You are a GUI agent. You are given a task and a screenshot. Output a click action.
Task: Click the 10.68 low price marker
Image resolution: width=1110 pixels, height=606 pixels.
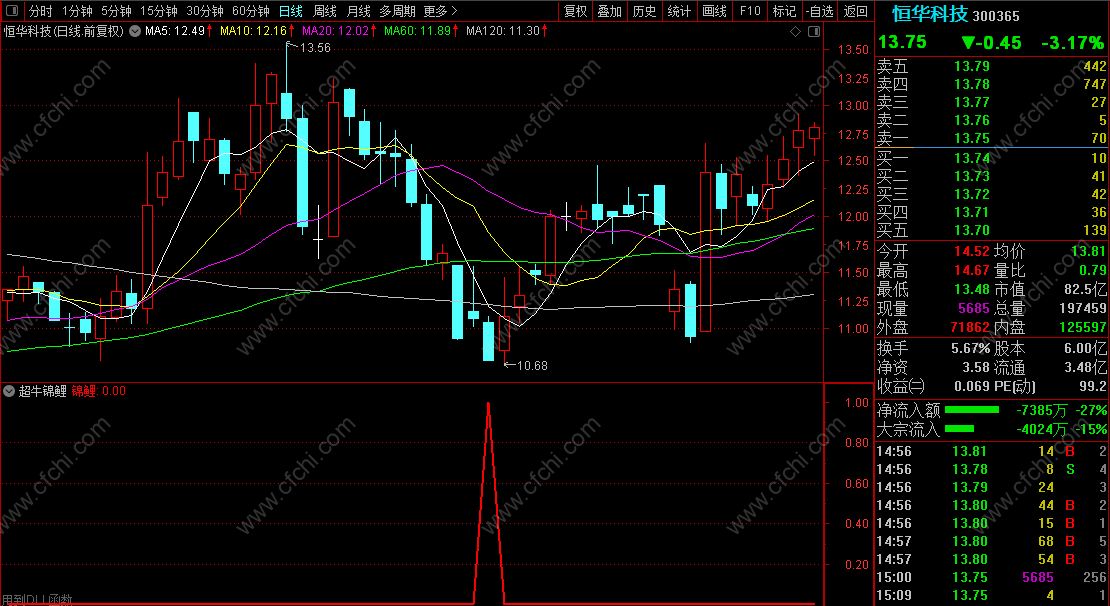coord(532,366)
